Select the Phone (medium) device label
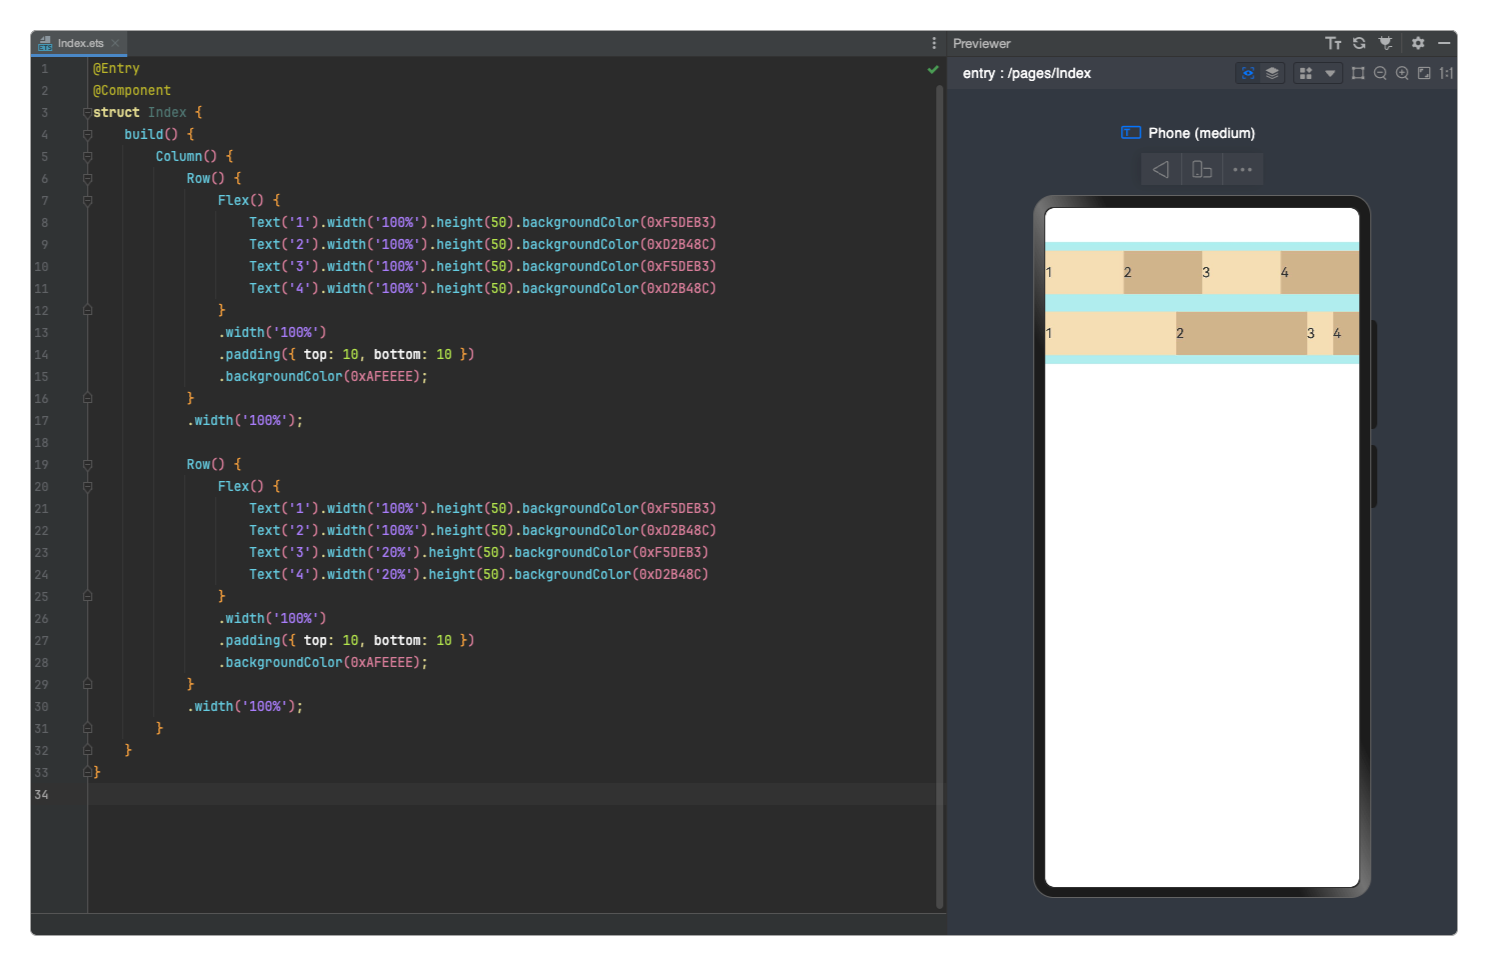 (x=1201, y=133)
